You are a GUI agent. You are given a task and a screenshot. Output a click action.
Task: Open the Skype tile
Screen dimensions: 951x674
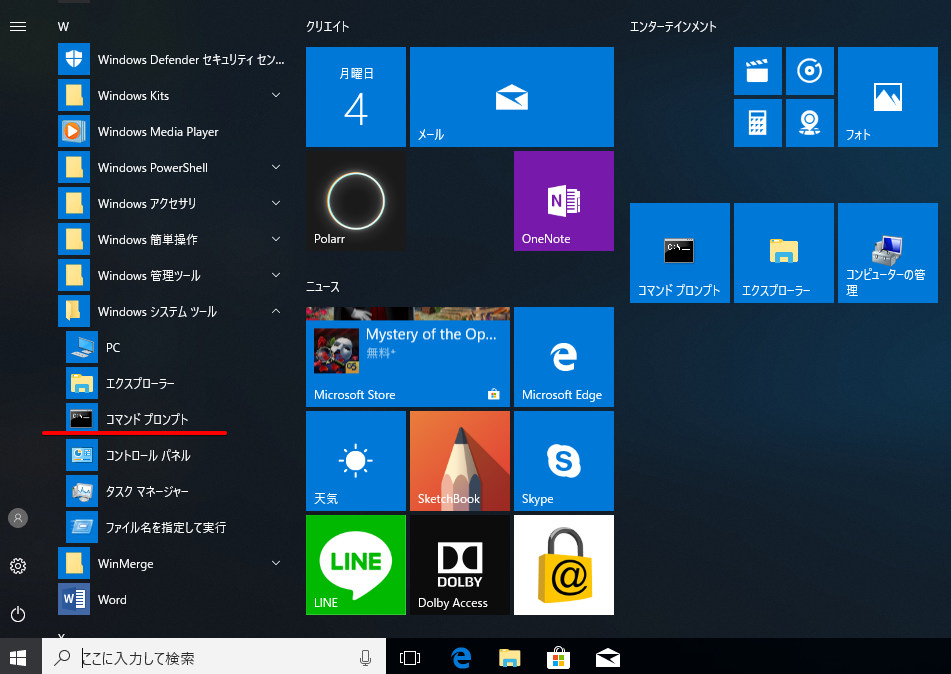click(x=564, y=461)
